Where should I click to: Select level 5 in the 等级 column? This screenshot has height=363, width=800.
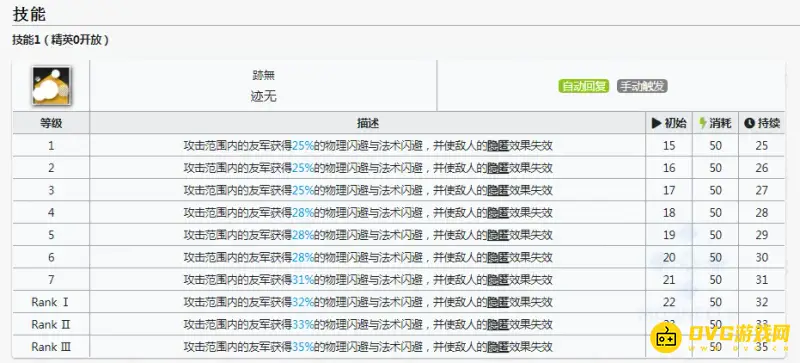(51, 235)
